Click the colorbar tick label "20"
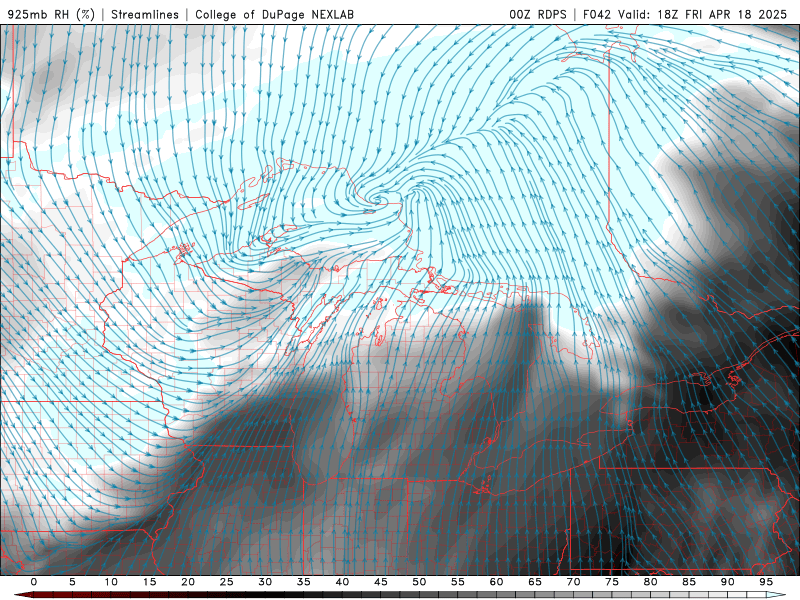This screenshot has height=600, width=800. tap(188, 582)
